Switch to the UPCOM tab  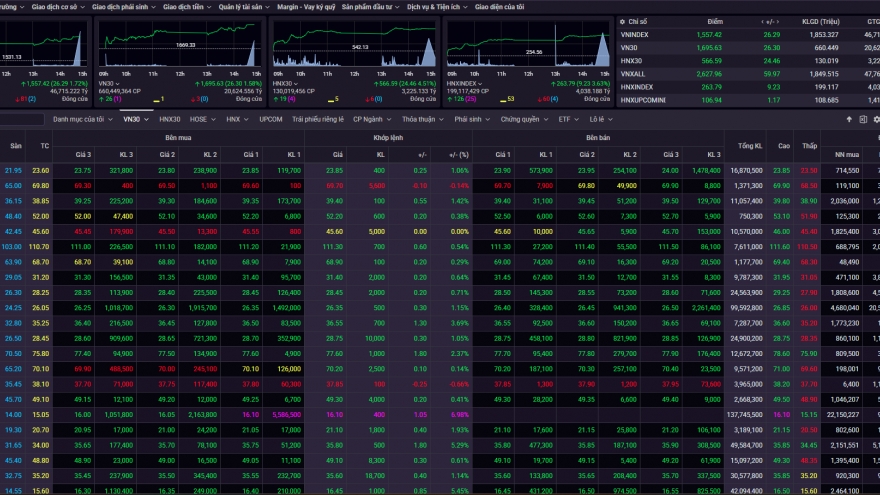point(270,119)
